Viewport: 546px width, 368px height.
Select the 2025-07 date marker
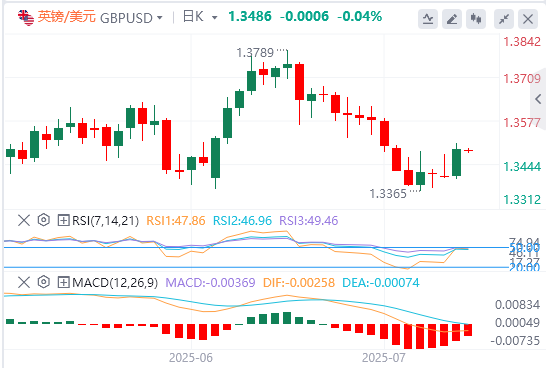384,358
